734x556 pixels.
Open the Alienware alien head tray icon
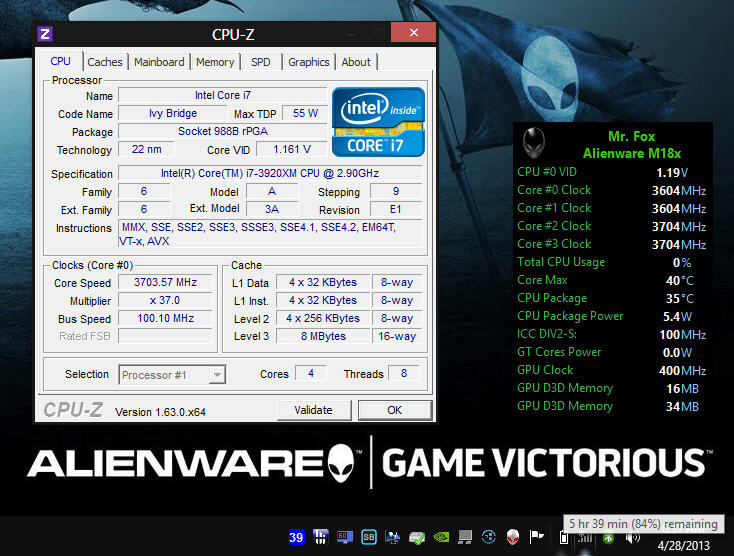513,537
